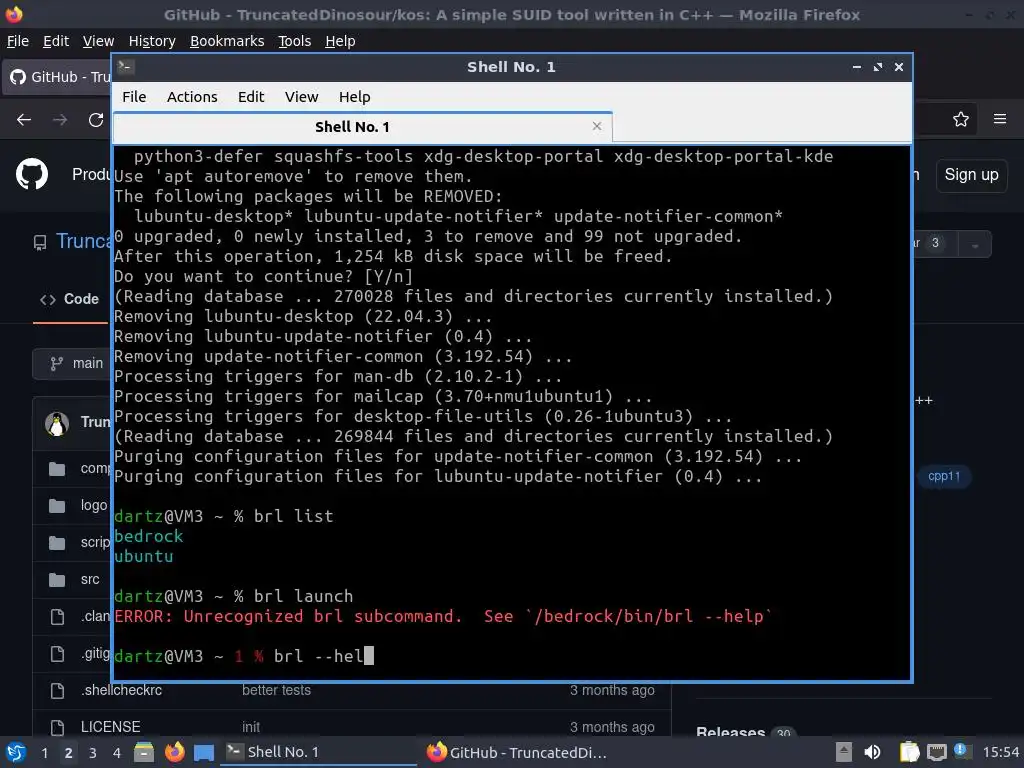Click the 15:54 clock
The height and width of the screenshot is (768, 1024).
[1000, 753]
